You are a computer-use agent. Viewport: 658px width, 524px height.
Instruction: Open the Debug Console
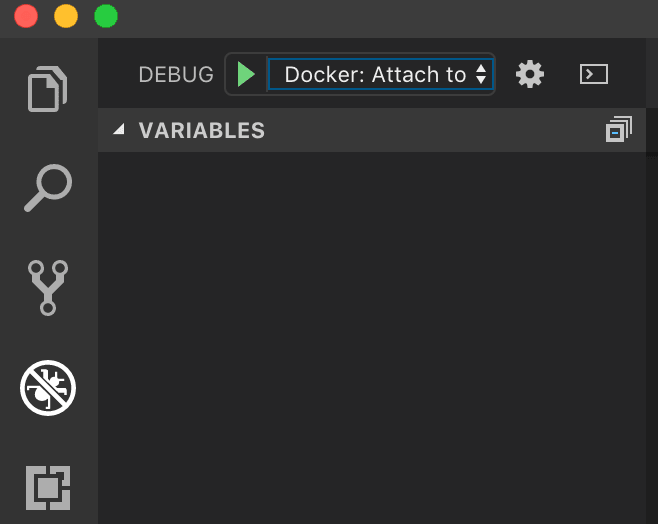point(594,74)
